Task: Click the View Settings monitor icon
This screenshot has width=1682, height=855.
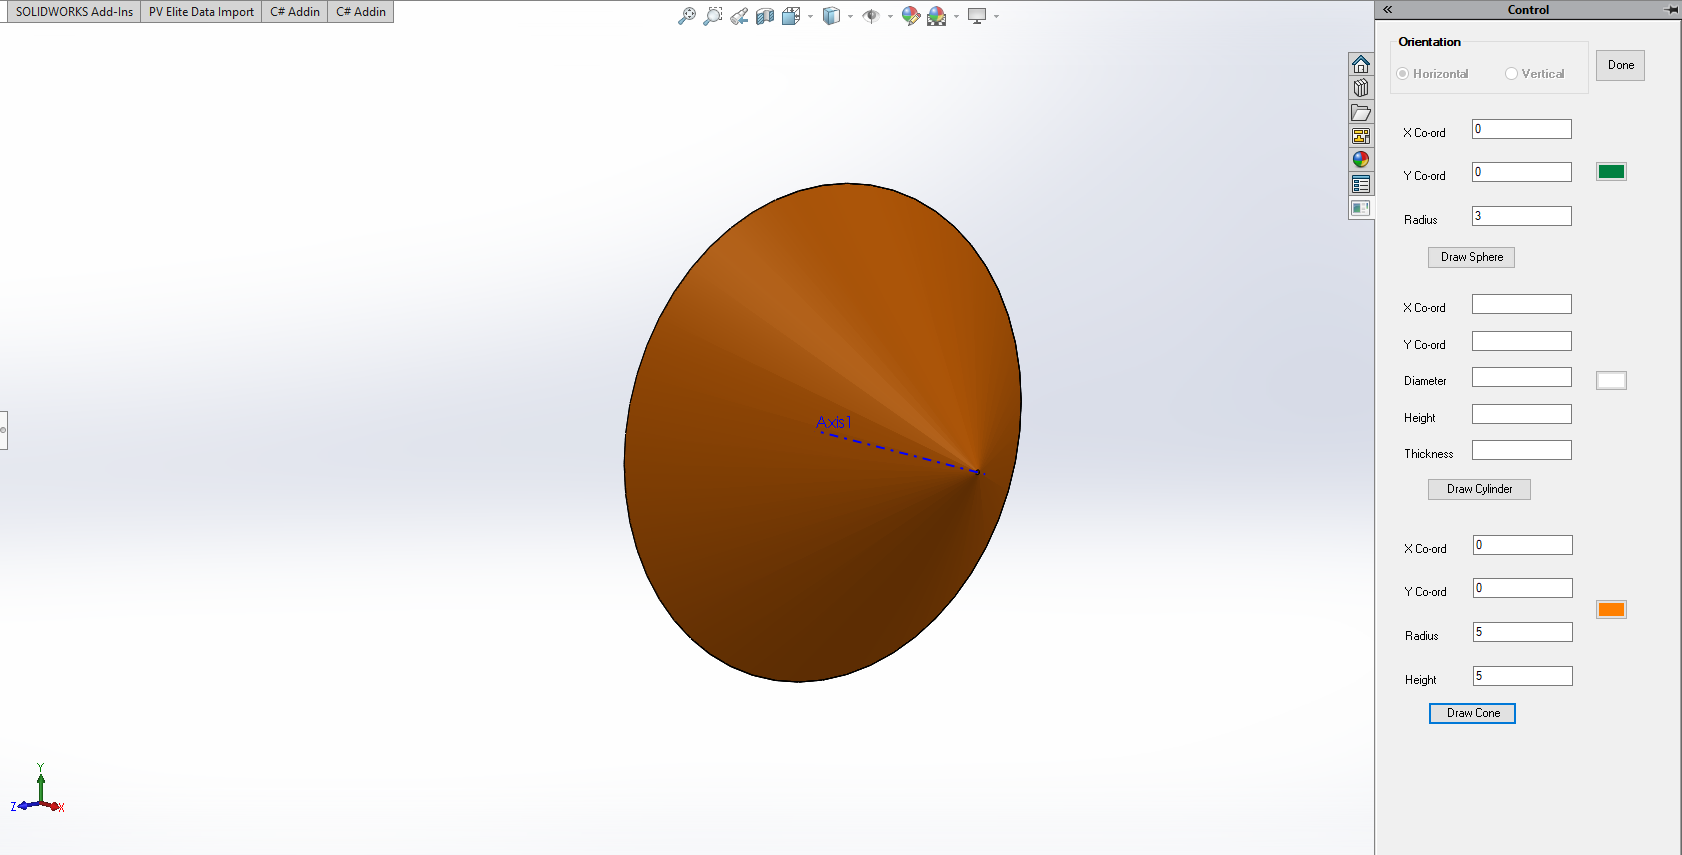Action: pyautogui.click(x=977, y=16)
